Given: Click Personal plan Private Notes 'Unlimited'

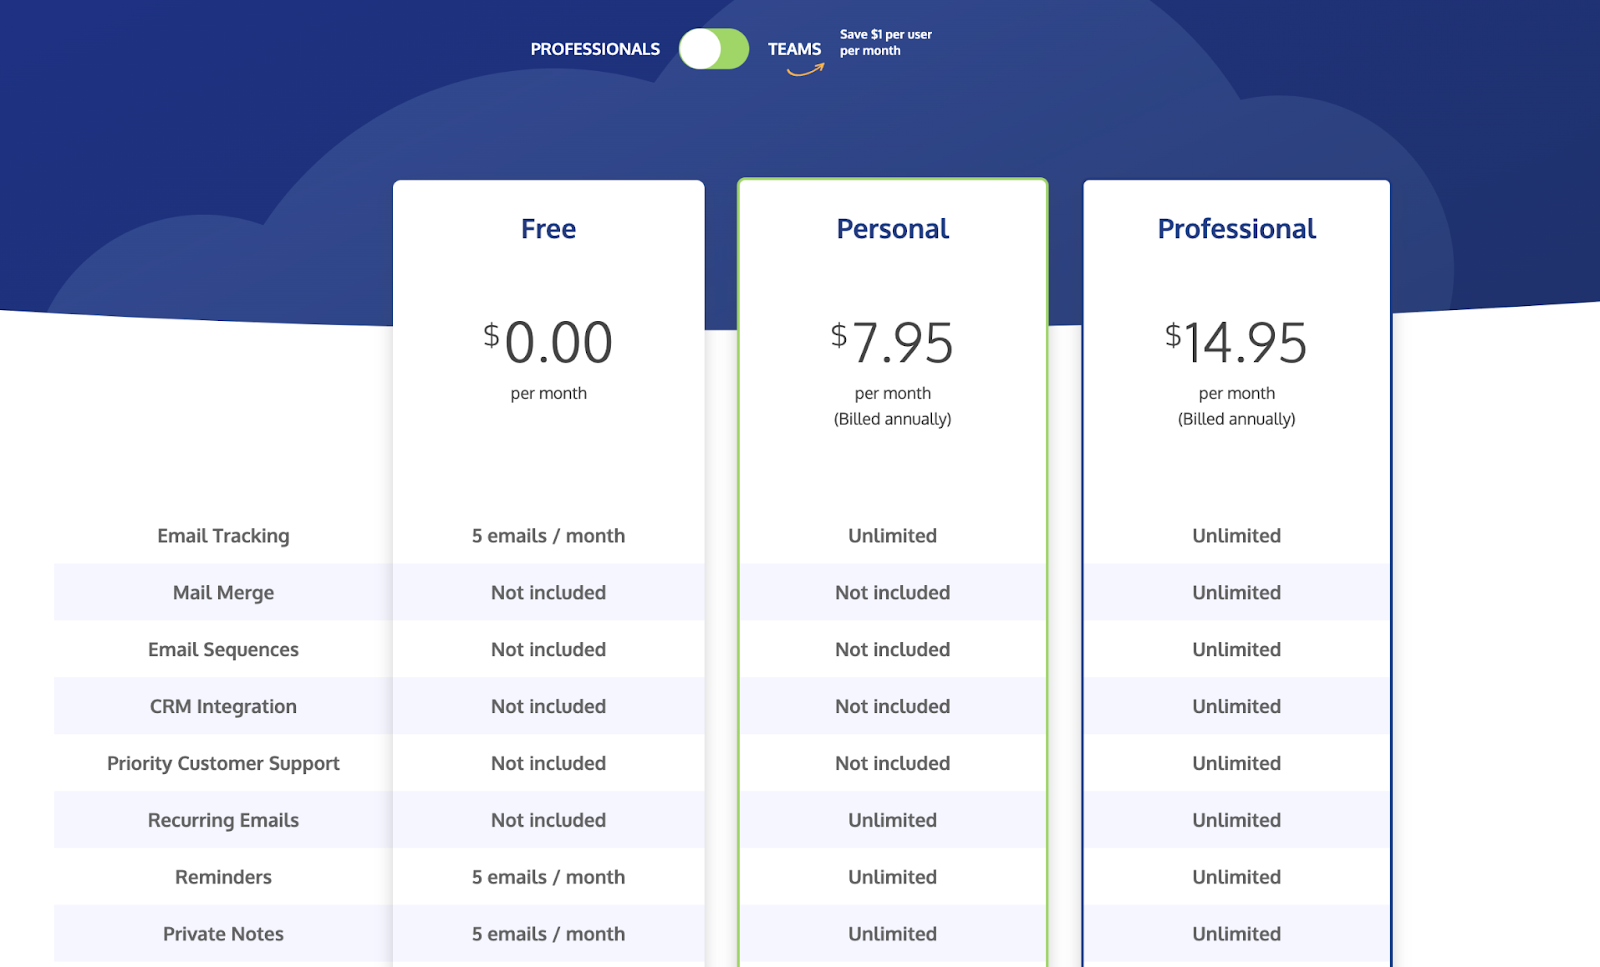Looking at the screenshot, I should 893,934.
